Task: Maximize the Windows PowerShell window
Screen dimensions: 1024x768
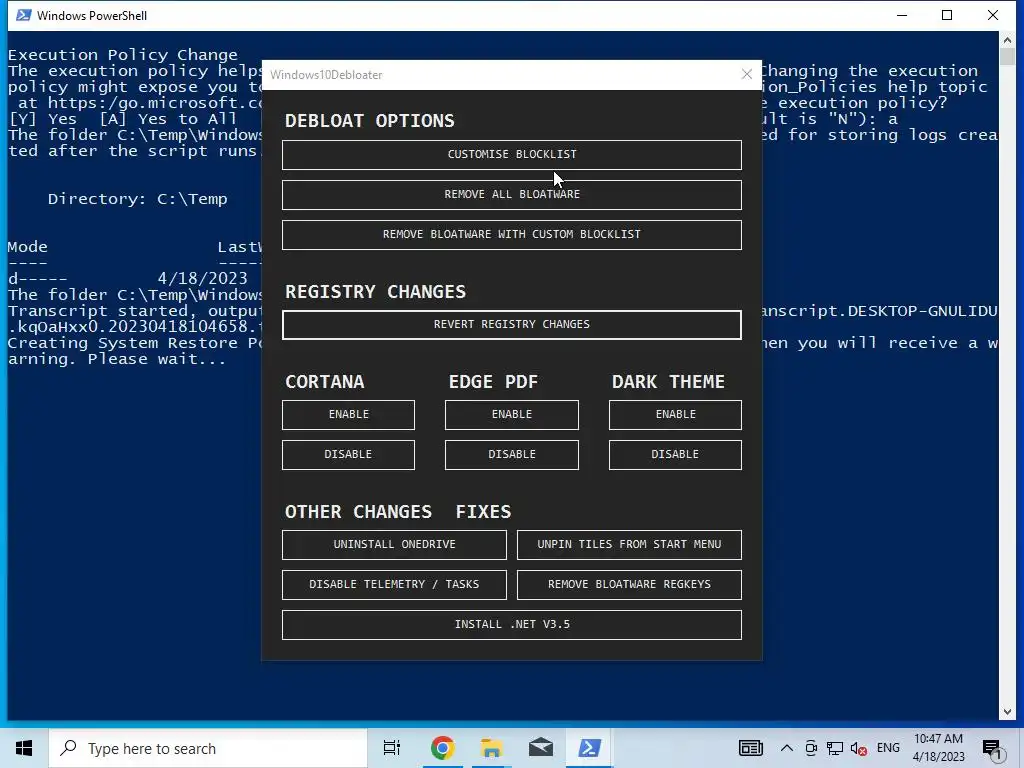Action: click(947, 15)
